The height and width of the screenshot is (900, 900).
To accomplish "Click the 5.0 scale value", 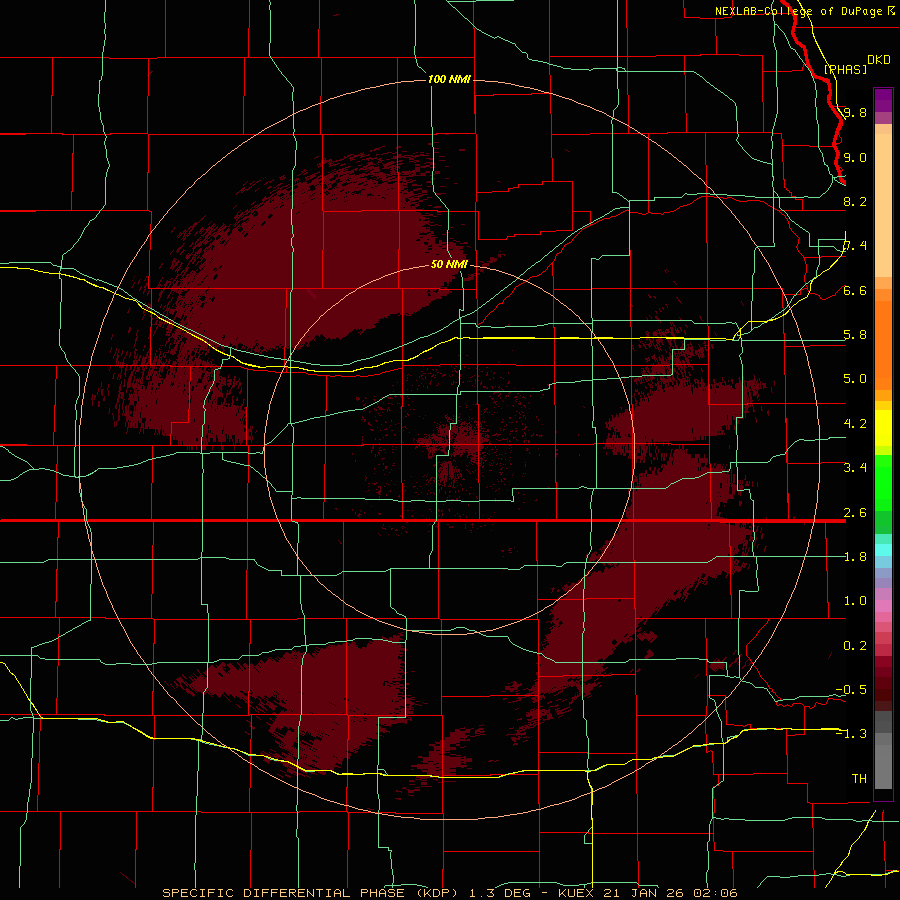I will pos(855,379).
